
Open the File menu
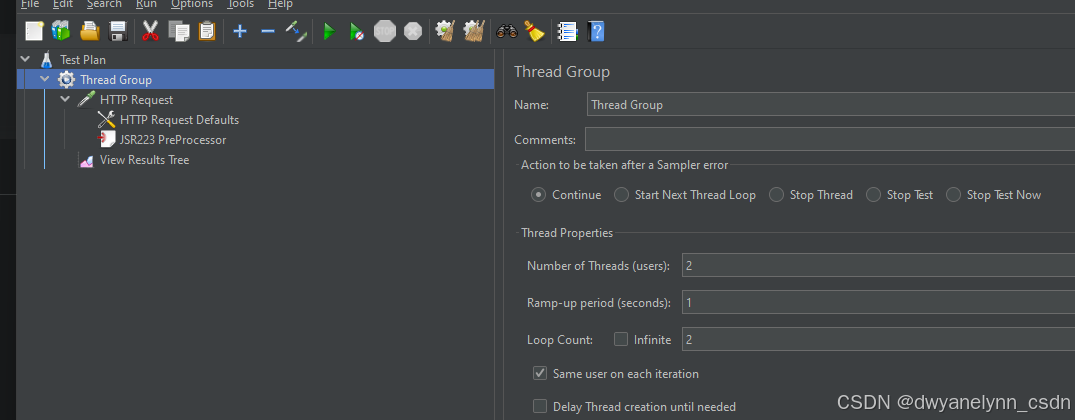(29, 4)
